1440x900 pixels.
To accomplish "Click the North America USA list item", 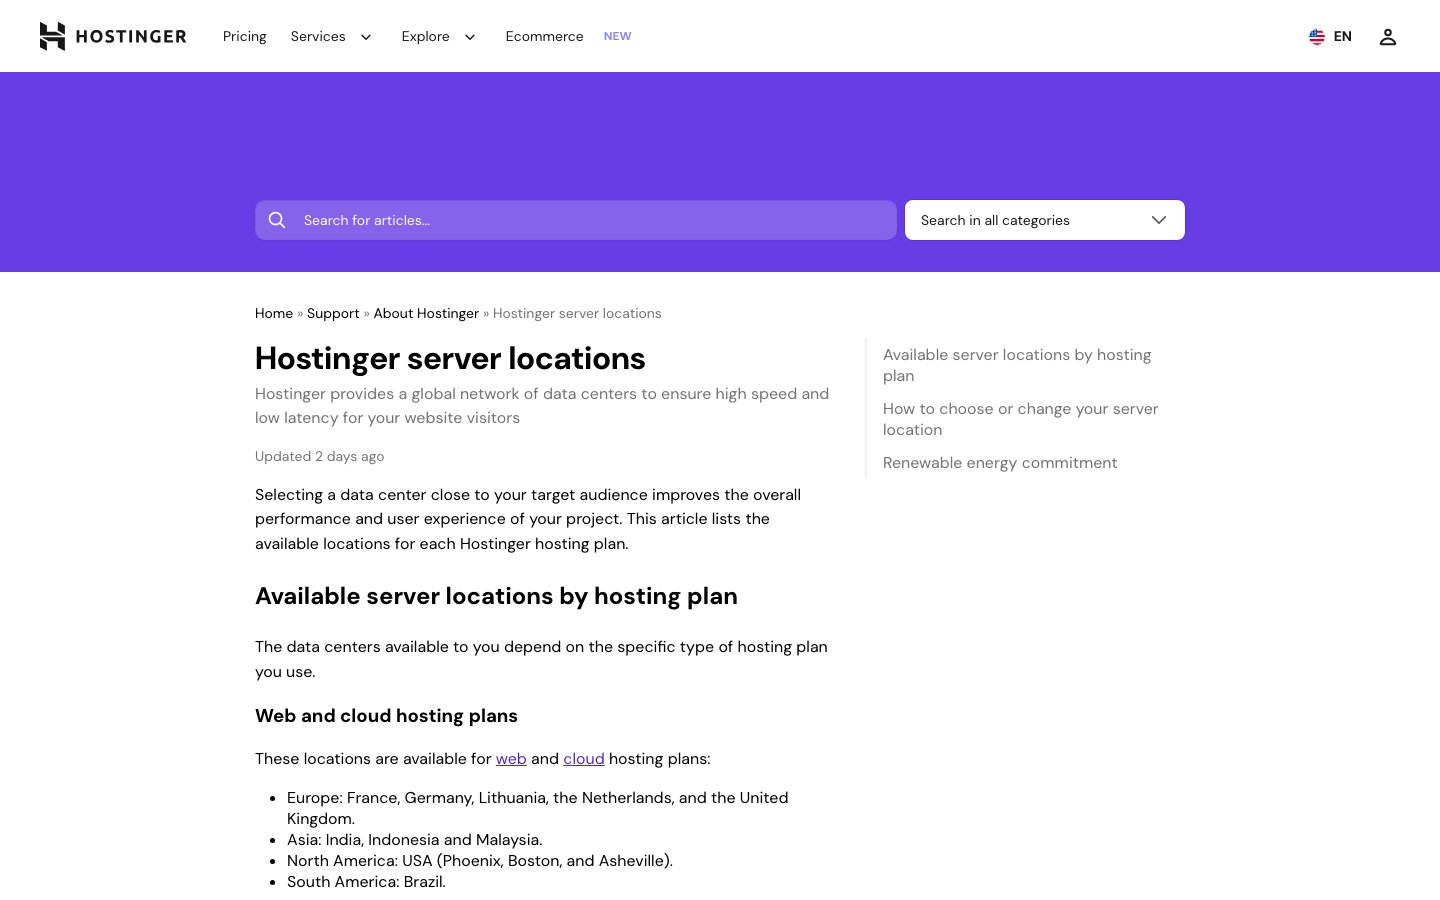I will point(480,861).
